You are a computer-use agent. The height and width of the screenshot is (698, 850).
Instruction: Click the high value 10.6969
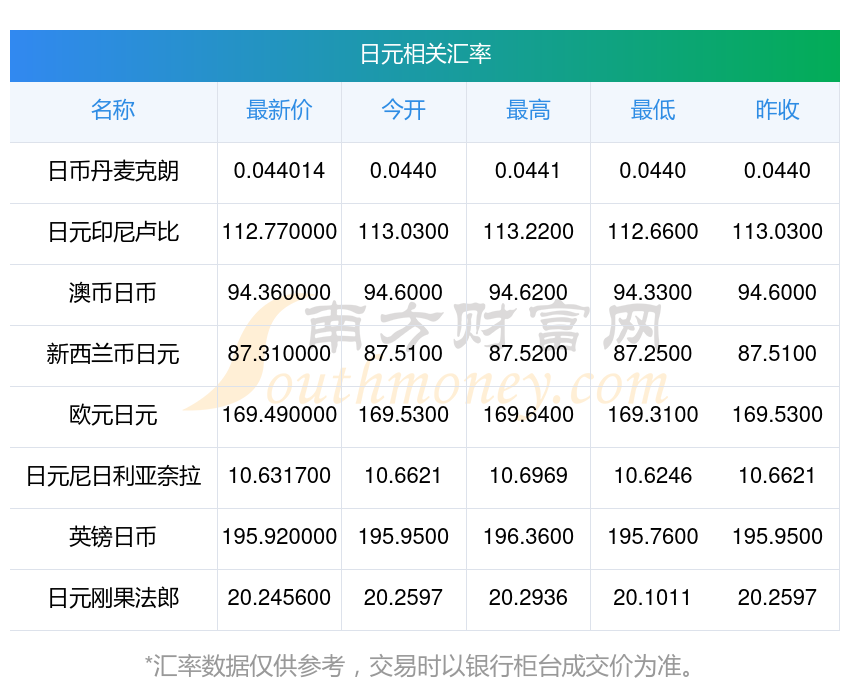(528, 476)
